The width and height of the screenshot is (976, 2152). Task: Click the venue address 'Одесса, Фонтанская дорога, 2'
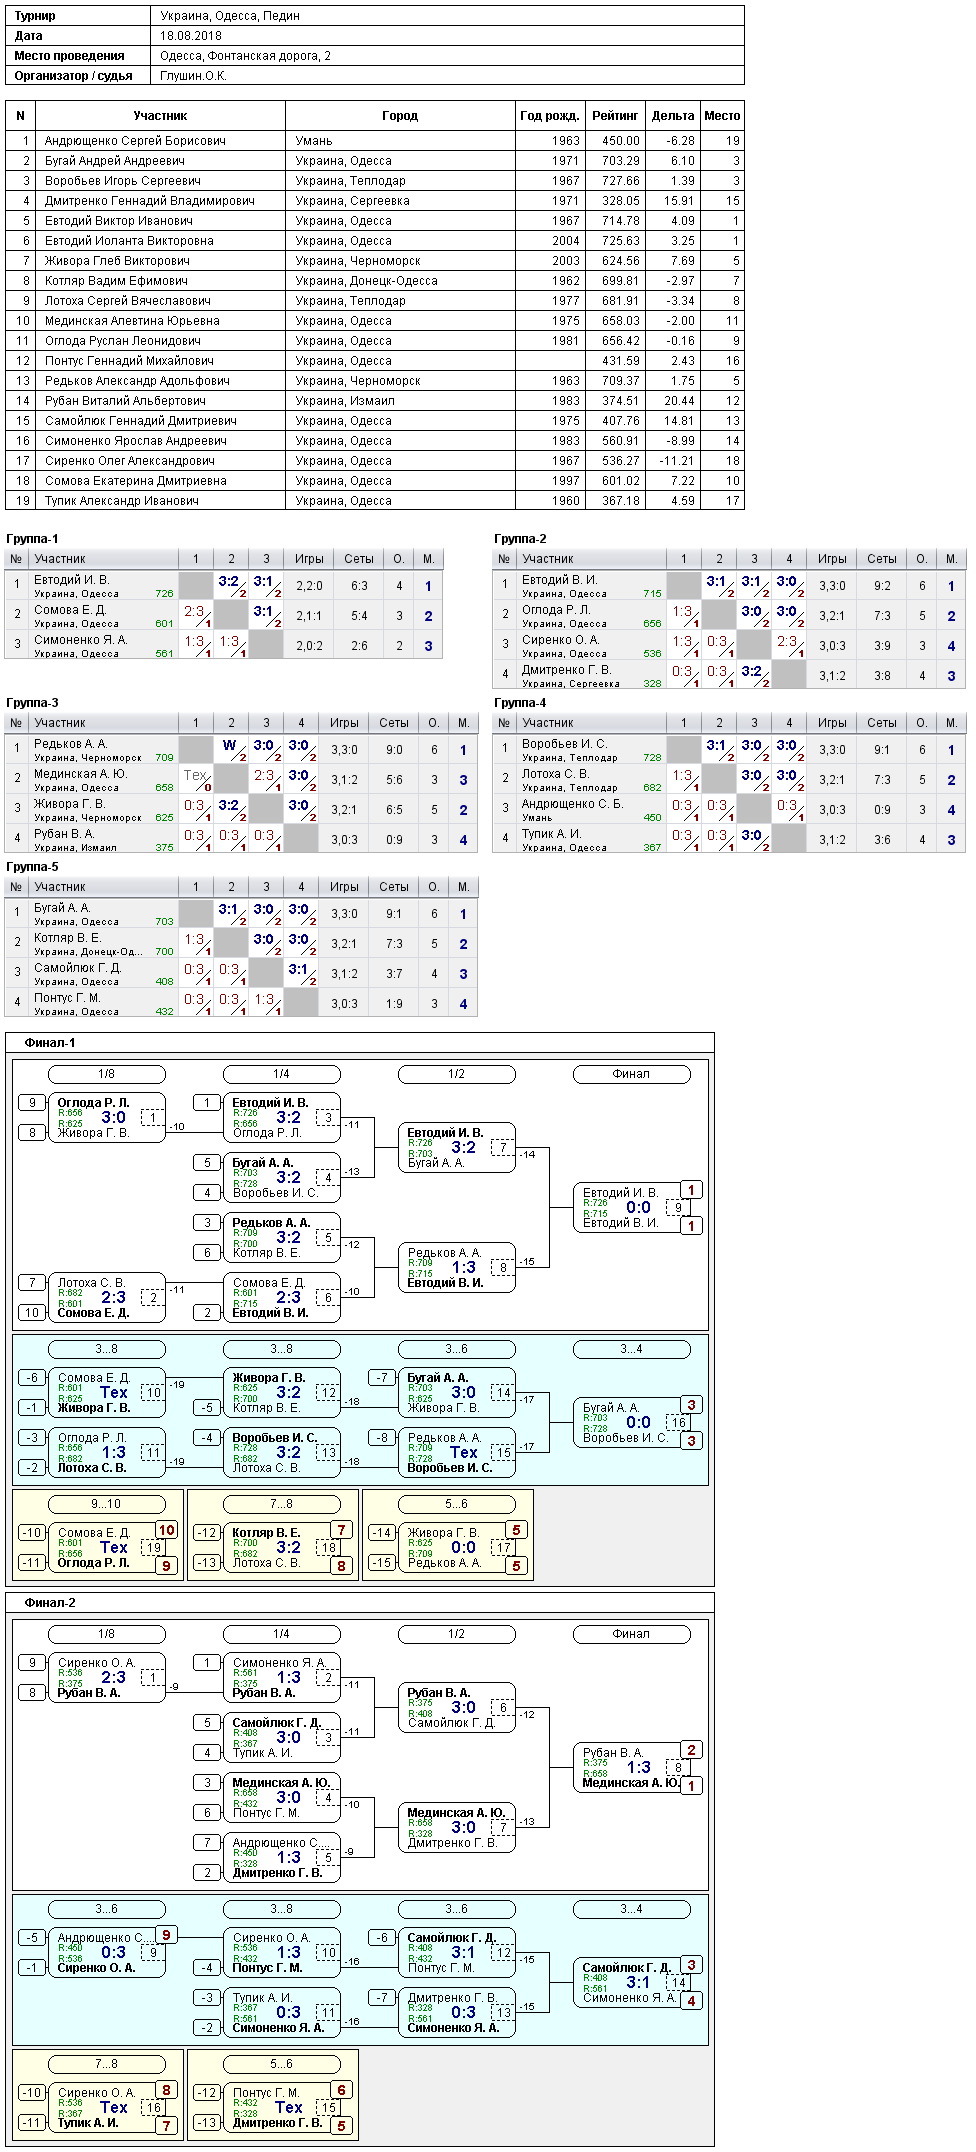tap(245, 56)
